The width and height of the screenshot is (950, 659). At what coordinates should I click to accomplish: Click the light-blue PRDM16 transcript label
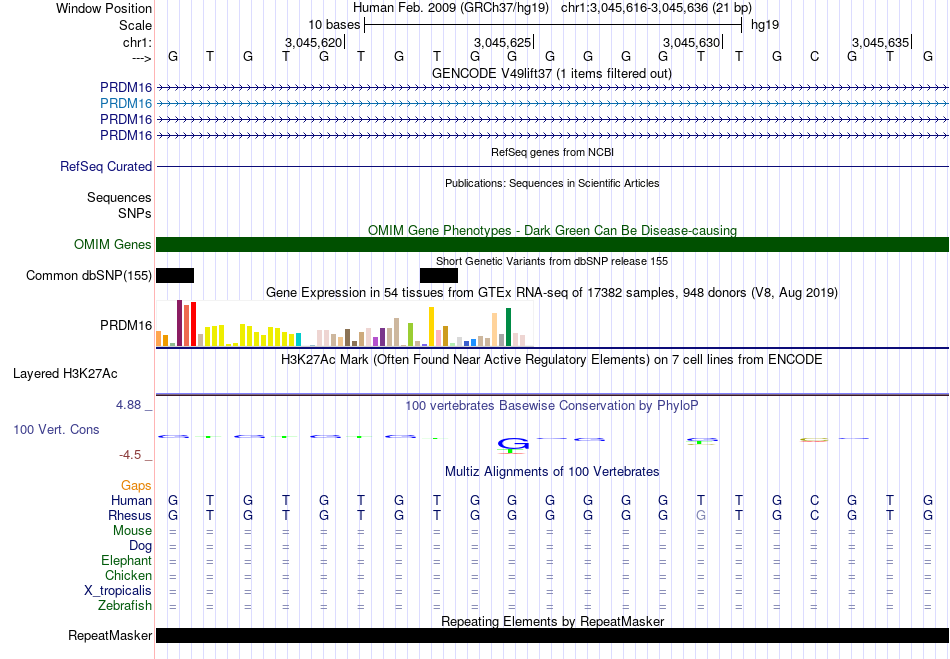point(126,104)
